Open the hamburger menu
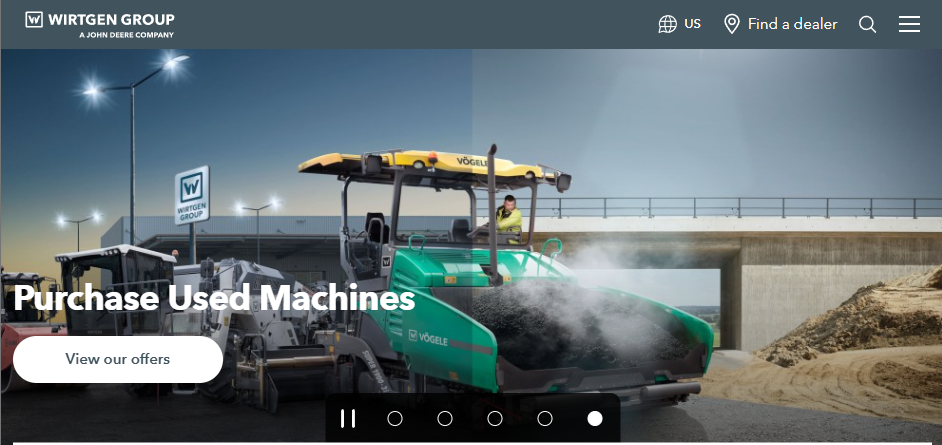 click(910, 24)
